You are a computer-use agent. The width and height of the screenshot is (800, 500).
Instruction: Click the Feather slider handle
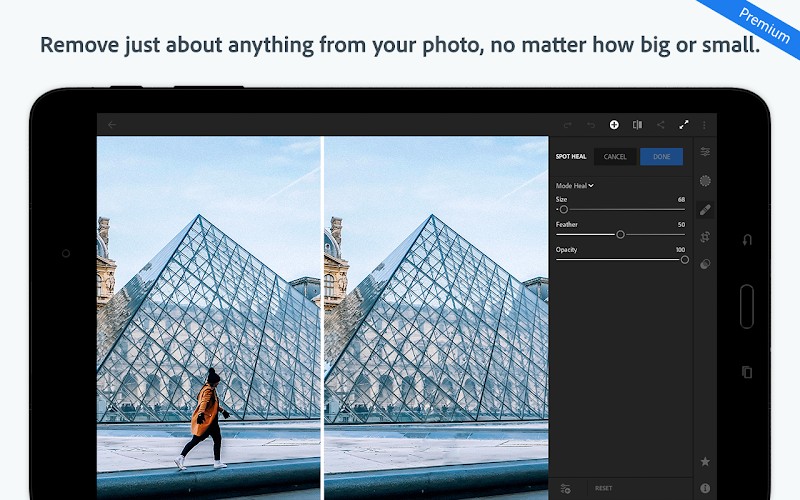(x=620, y=235)
